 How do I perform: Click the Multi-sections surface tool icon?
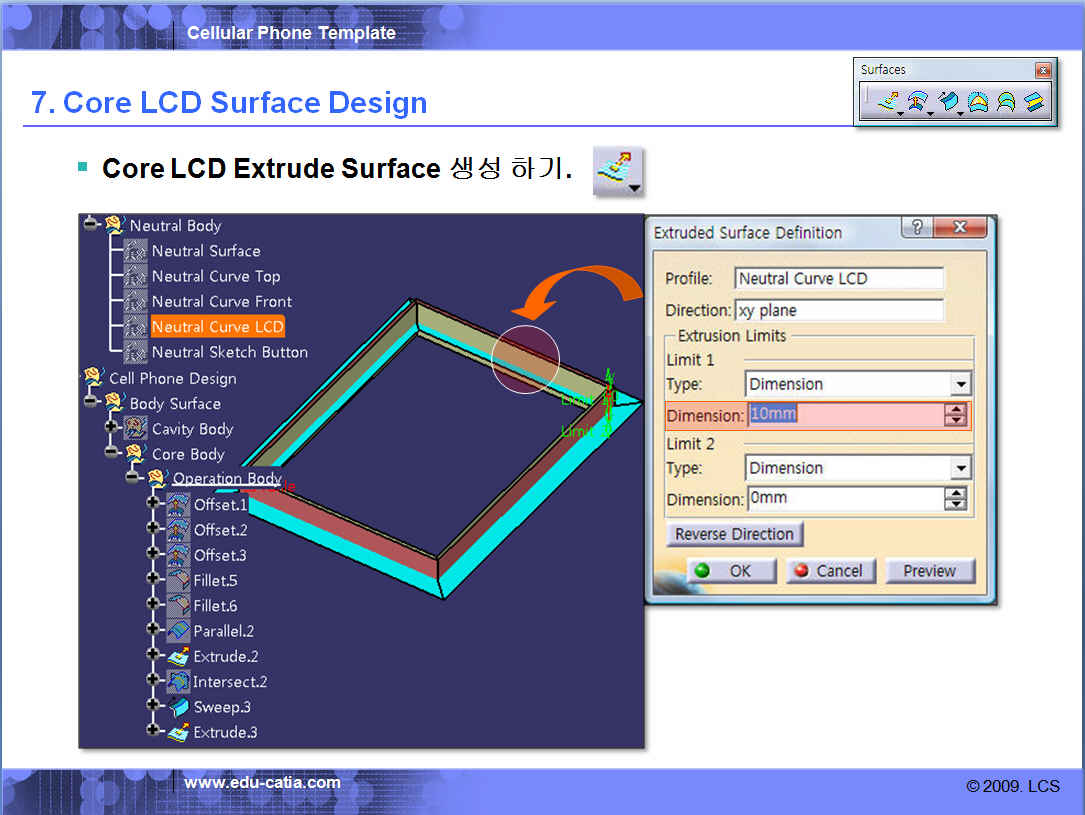pos(1006,102)
